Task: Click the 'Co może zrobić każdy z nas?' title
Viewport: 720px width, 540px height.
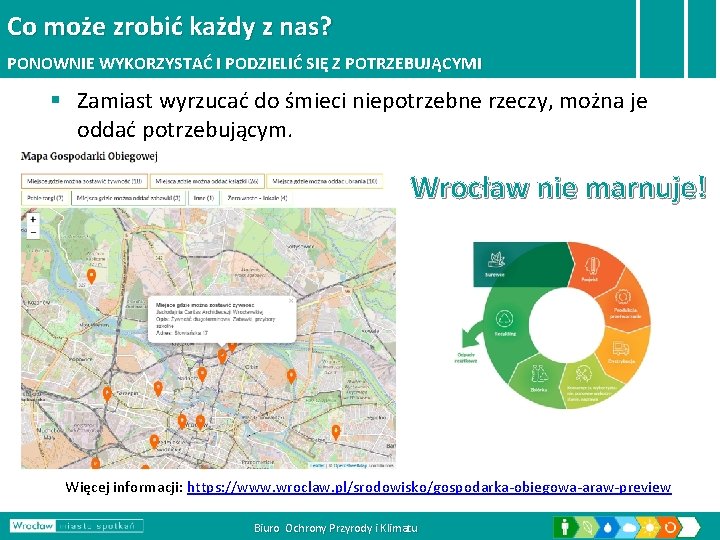Action: click(x=169, y=26)
